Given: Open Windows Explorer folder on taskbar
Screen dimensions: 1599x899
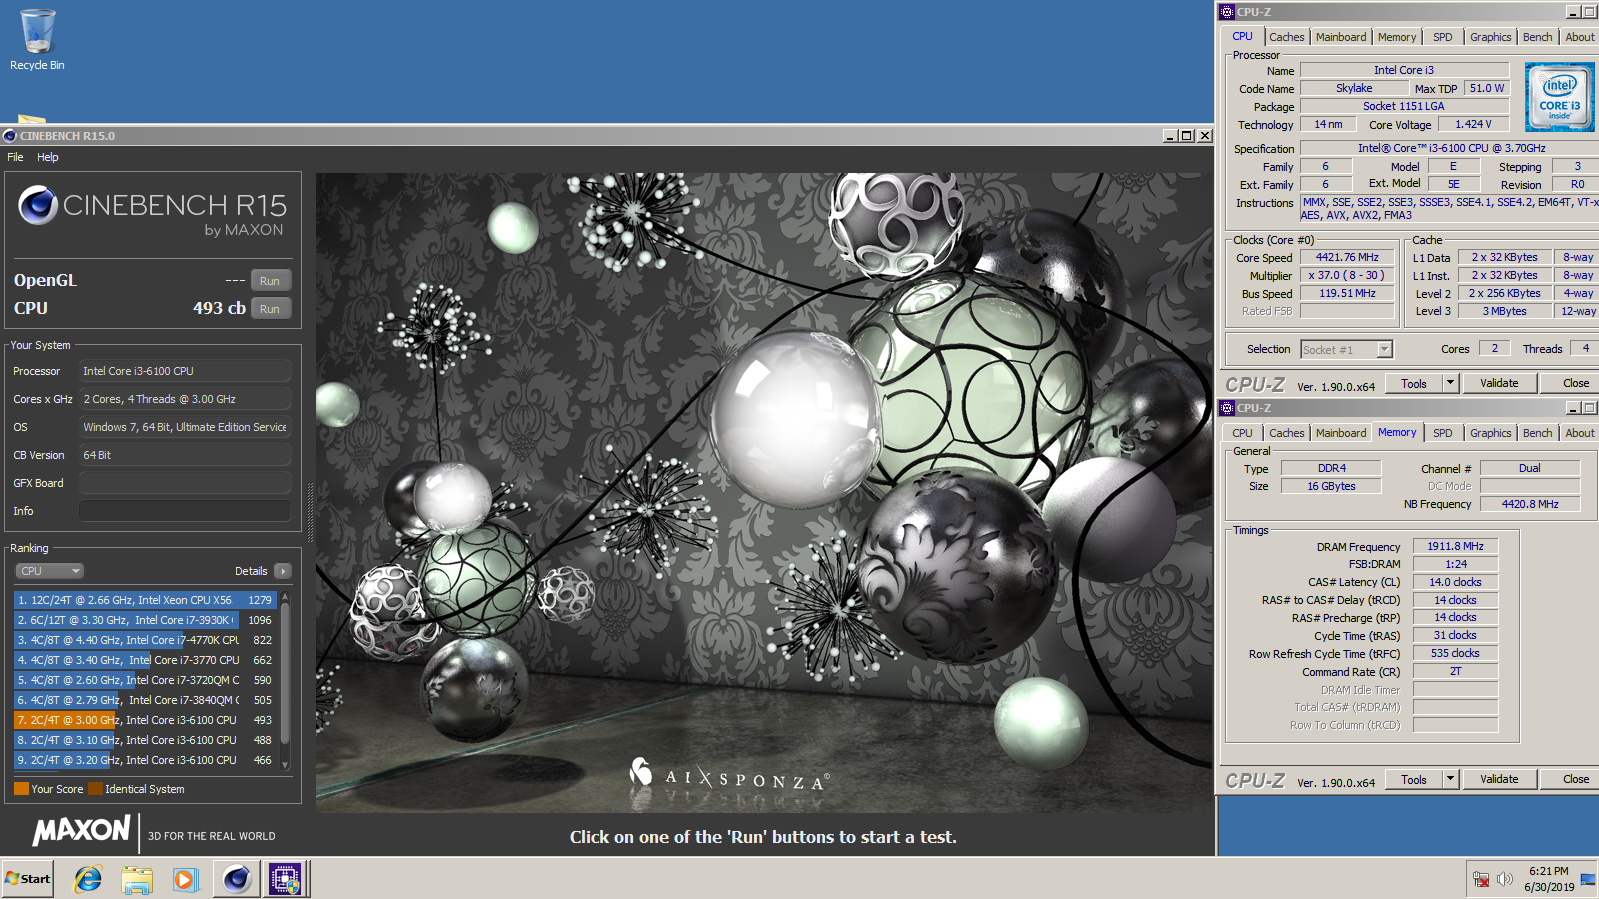Looking at the screenshot, I should [x=137, y=879].
